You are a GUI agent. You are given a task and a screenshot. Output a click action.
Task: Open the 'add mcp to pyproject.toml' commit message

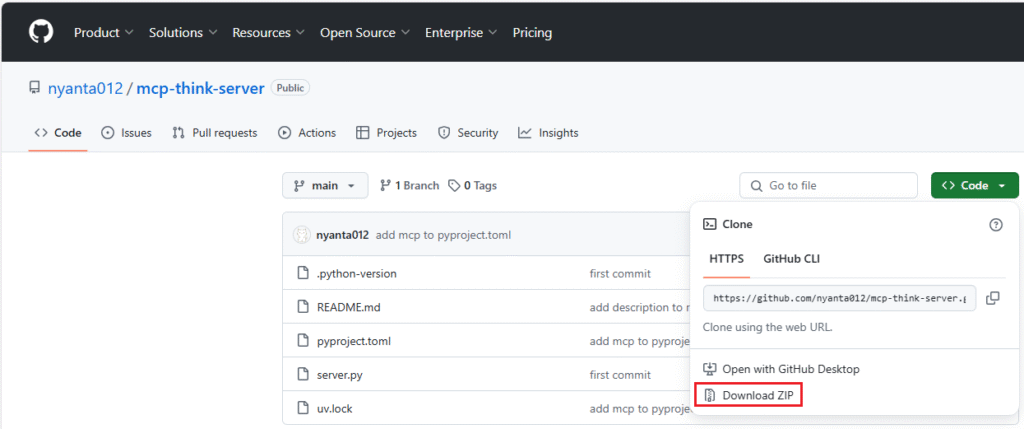click(x=443, y=235)
